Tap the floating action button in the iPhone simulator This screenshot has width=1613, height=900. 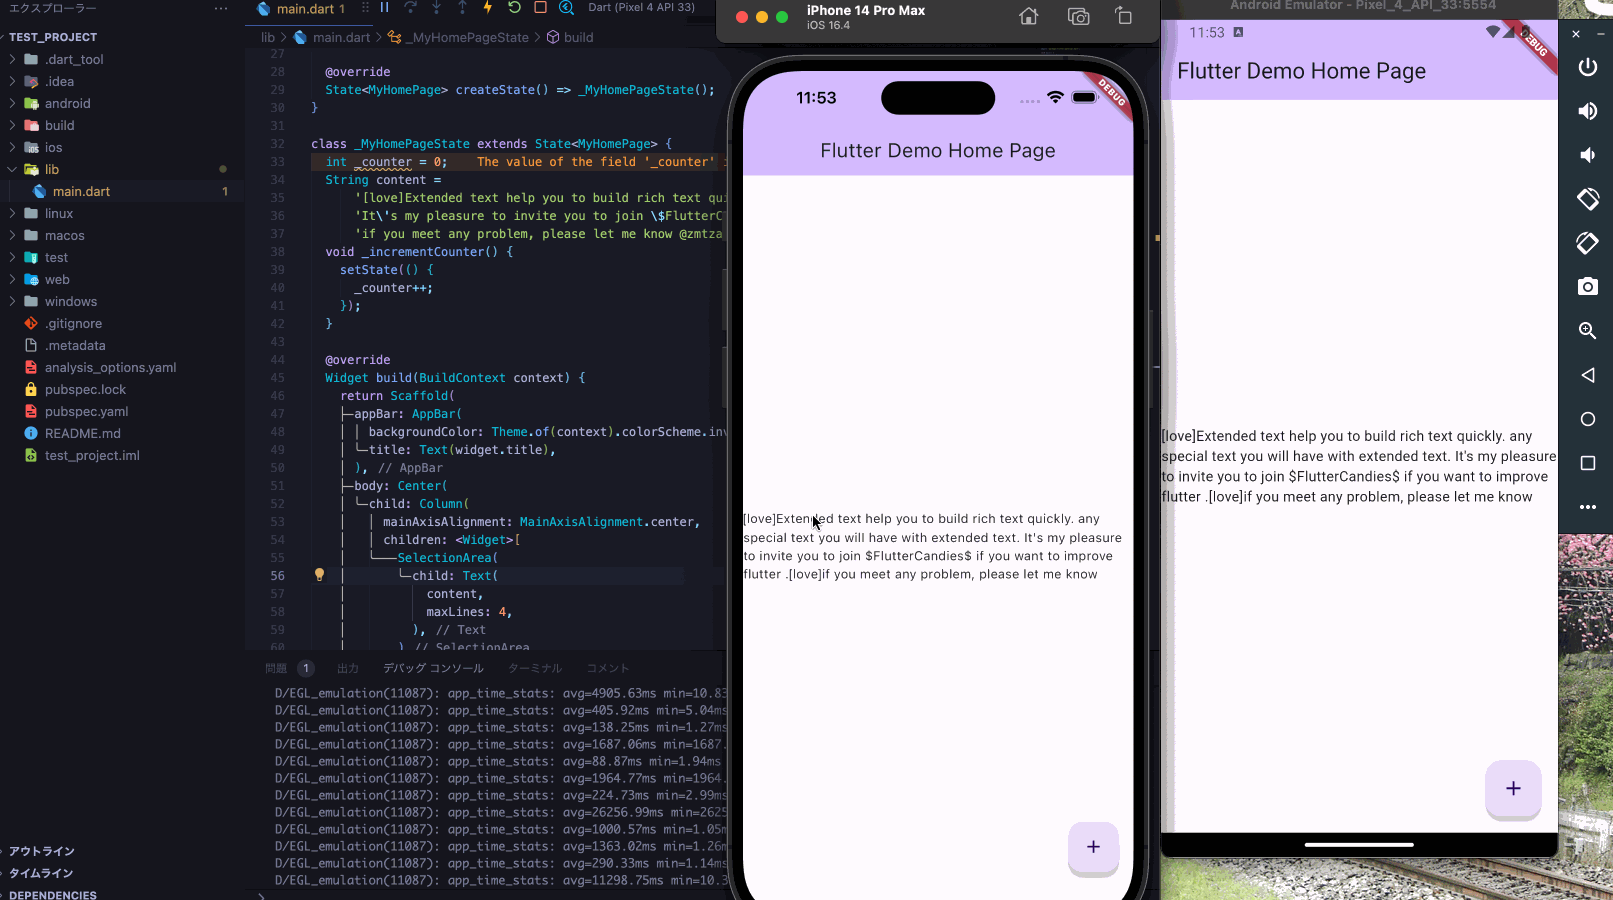(x=1093, y=849)
